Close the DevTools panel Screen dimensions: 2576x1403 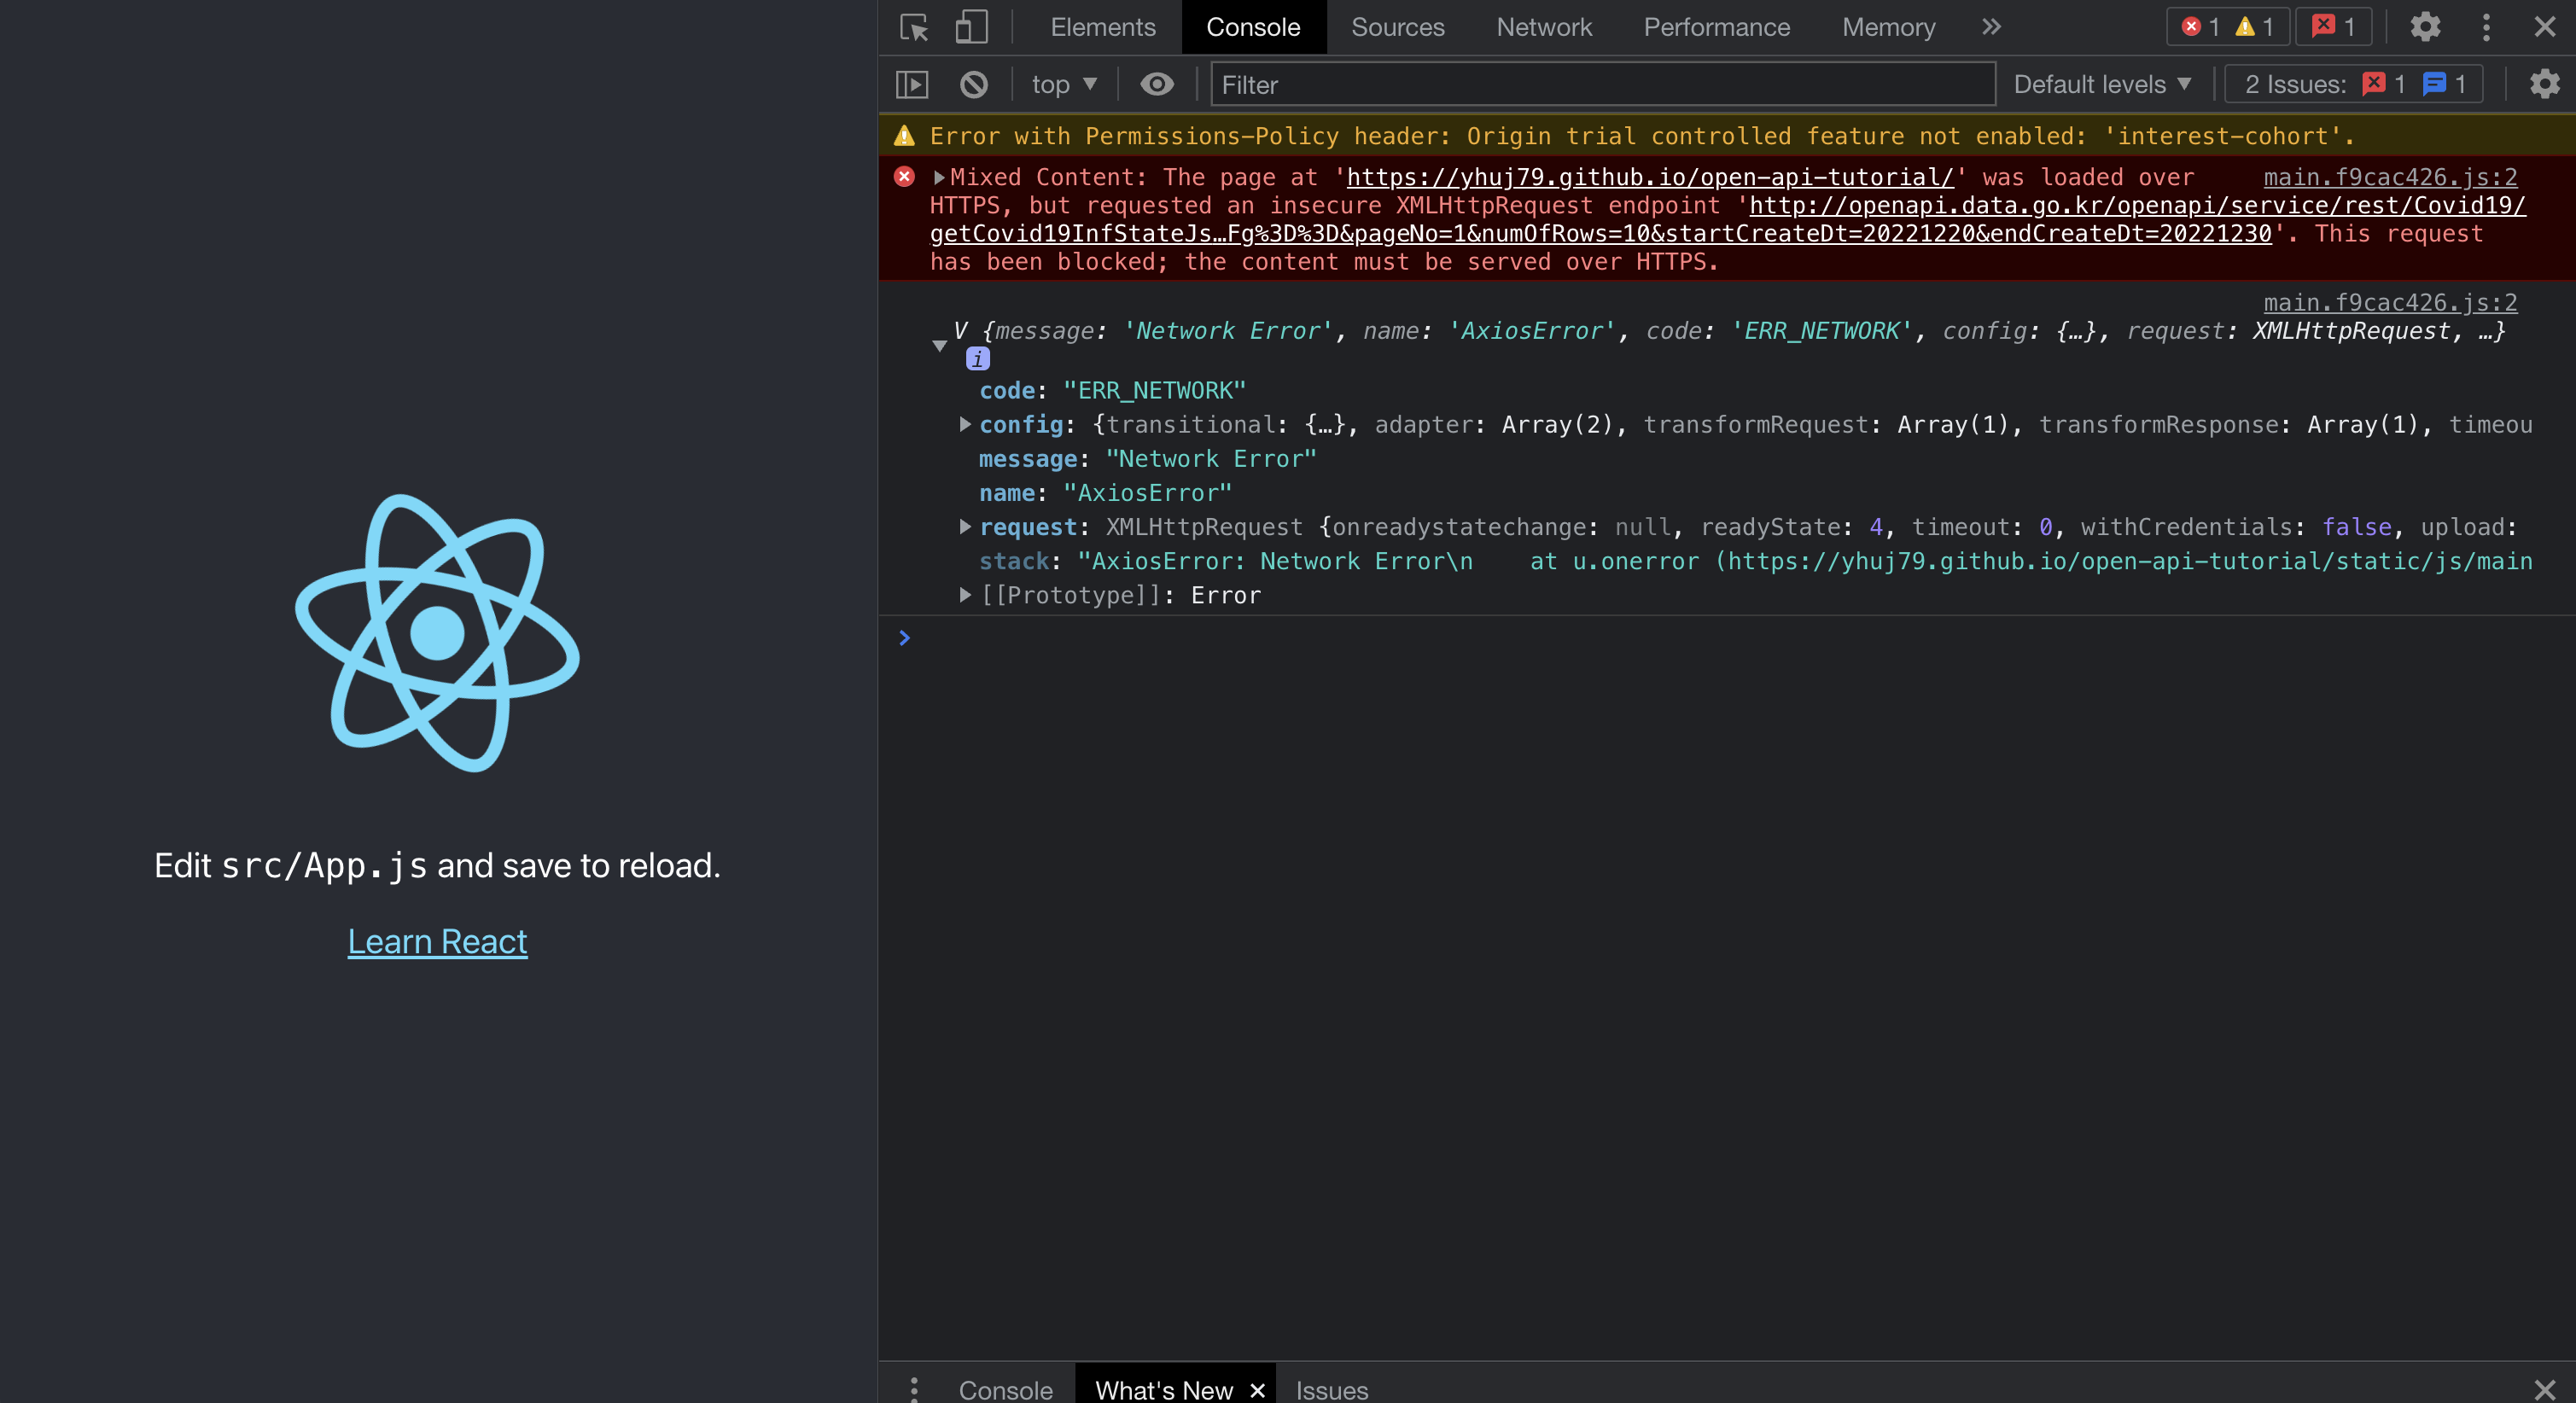click(x=2544, y=27)
